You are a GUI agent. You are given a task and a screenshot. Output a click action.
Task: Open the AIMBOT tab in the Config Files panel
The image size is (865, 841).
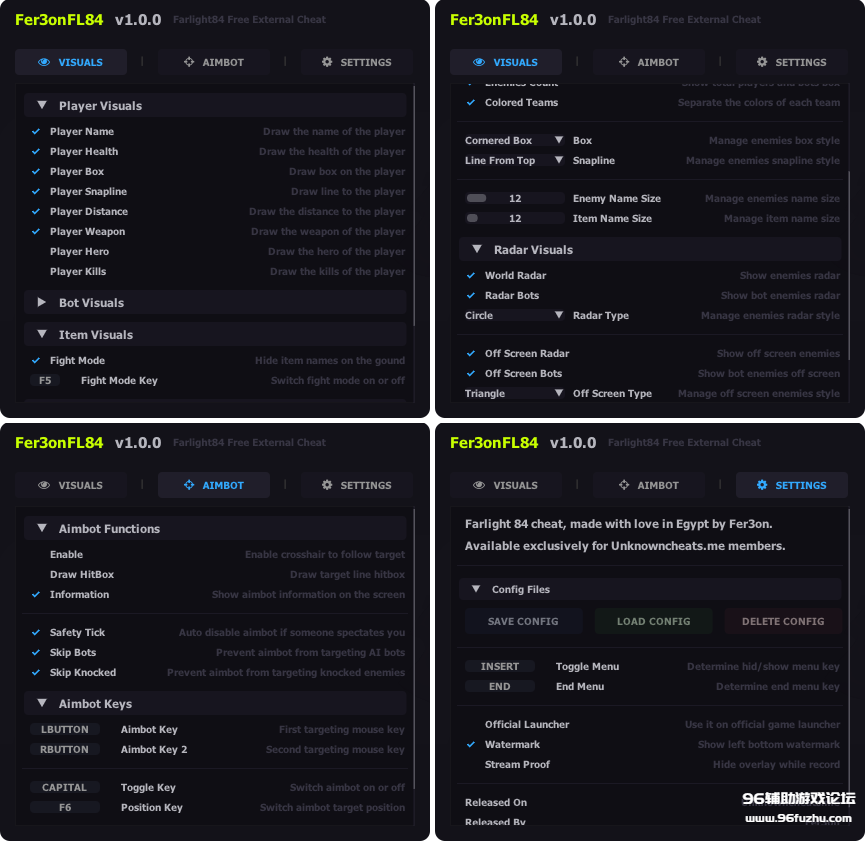click(649, 485)
